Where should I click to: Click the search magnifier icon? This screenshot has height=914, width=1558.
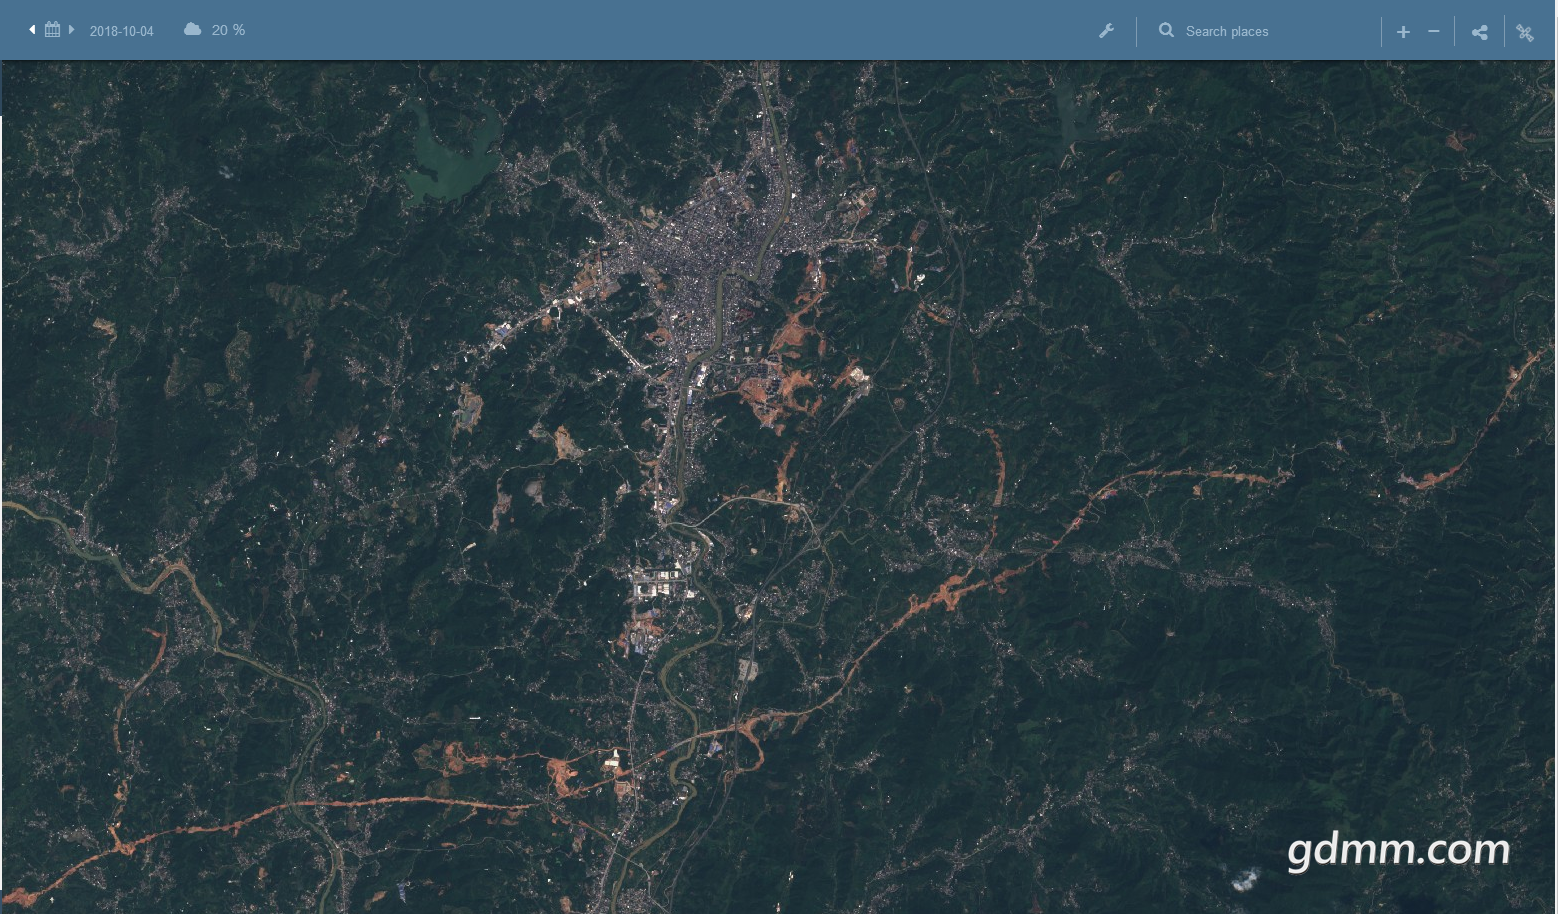click(x=1166, y=30)
